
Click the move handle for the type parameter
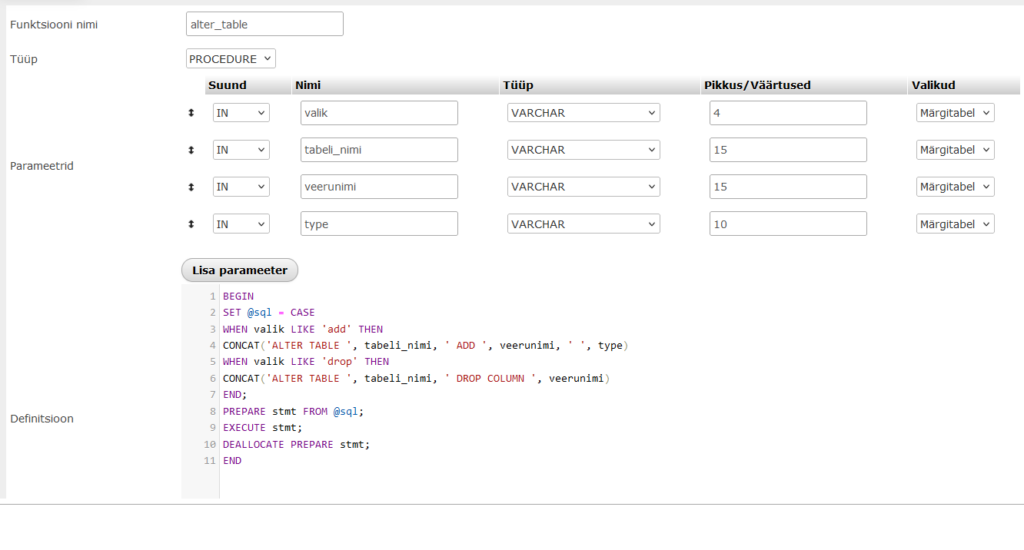pos(191,224)
